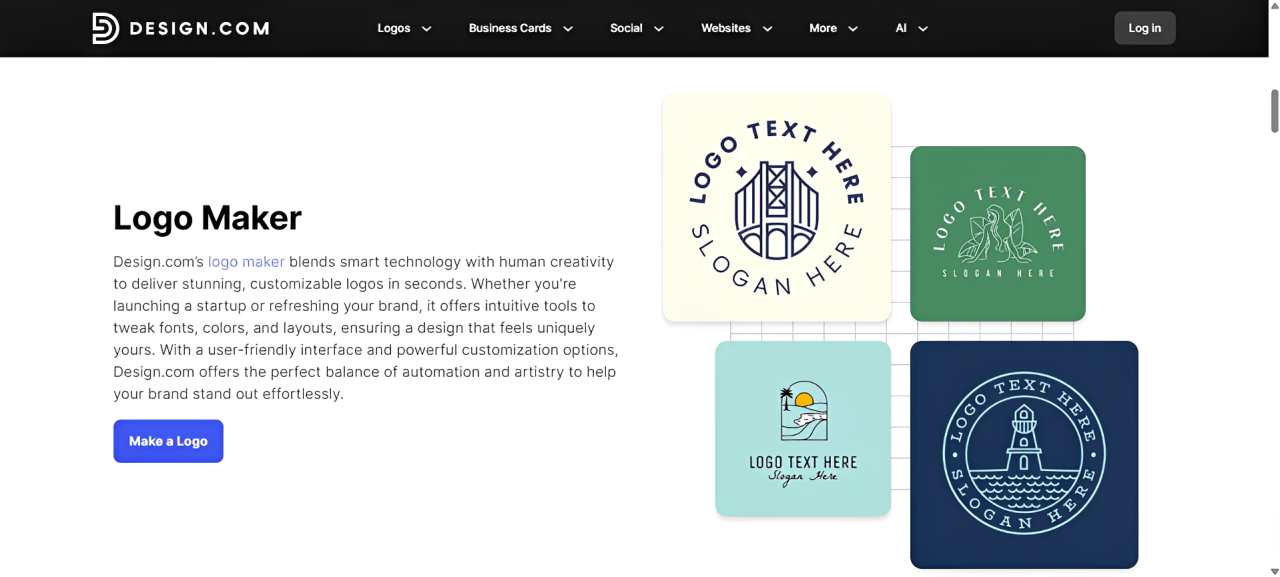Select the cream bridge logo thumbnail
The height and width of the screenshot is (577, 1280).
click(777, 208)
